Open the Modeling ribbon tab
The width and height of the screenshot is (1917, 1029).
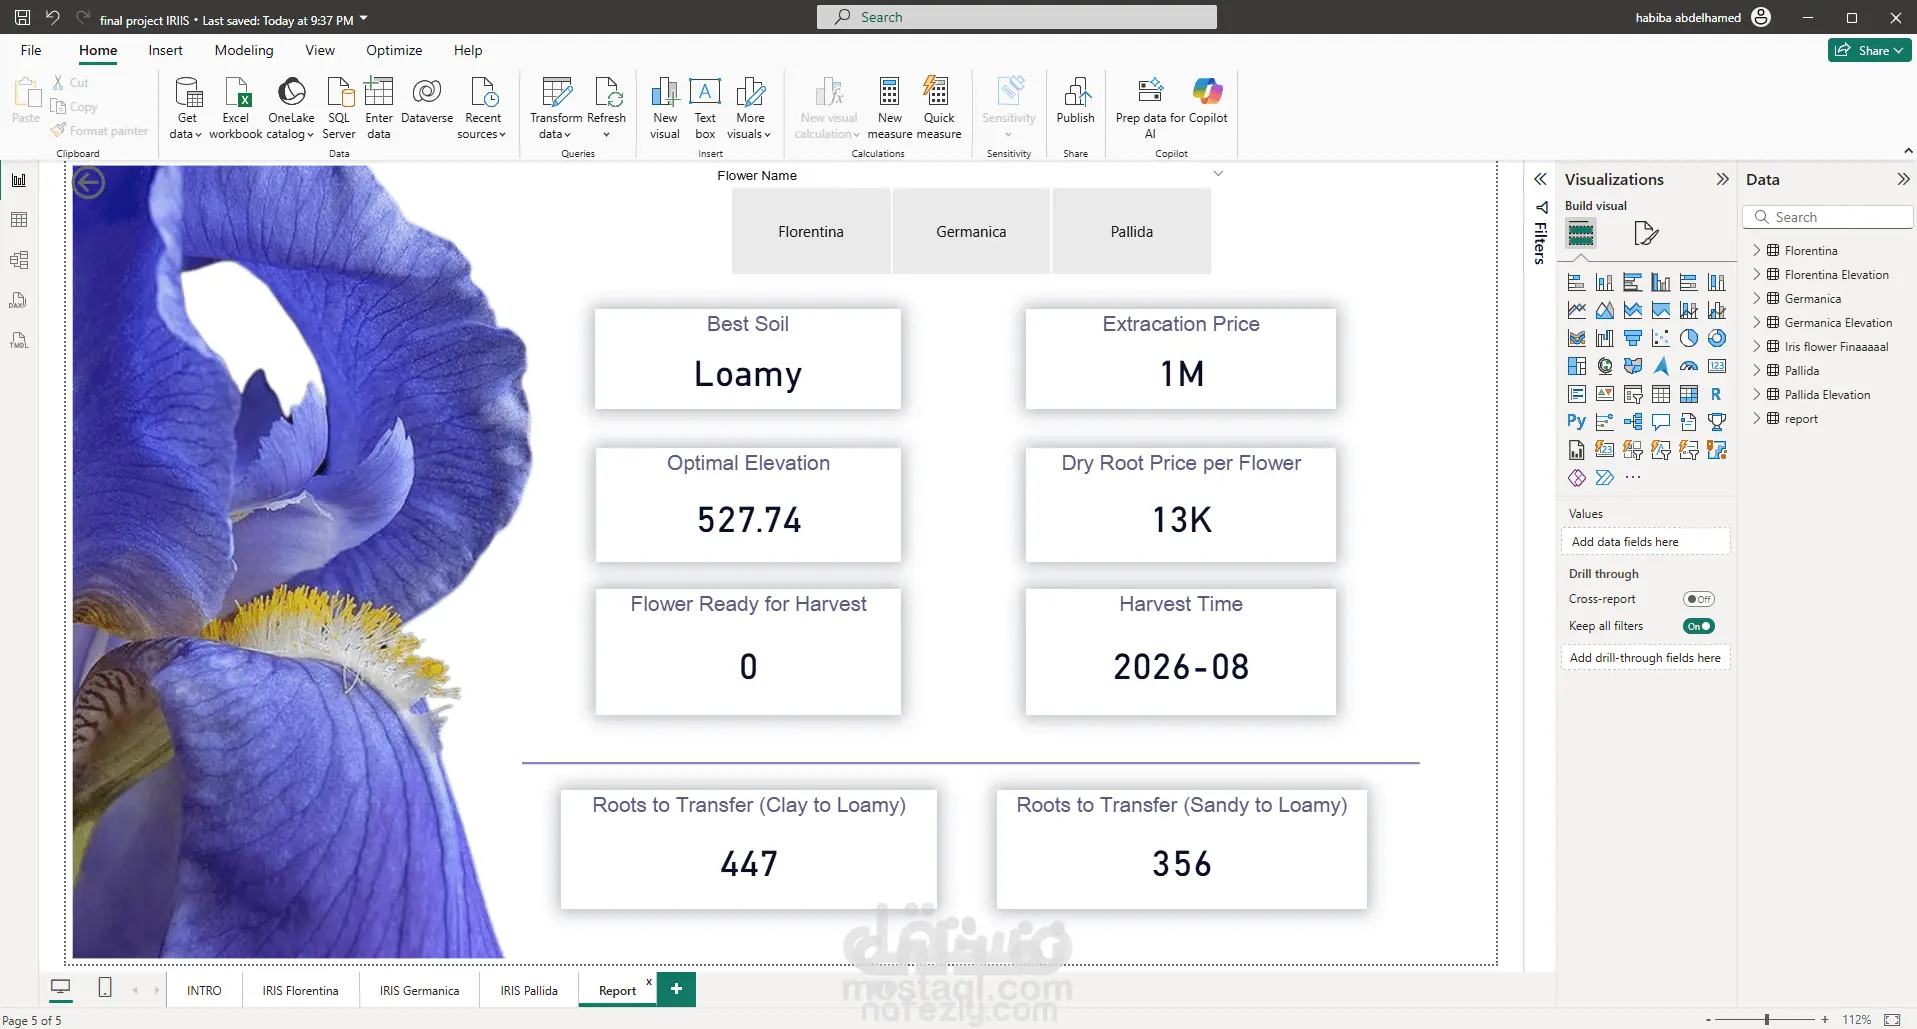click(244, 50)
